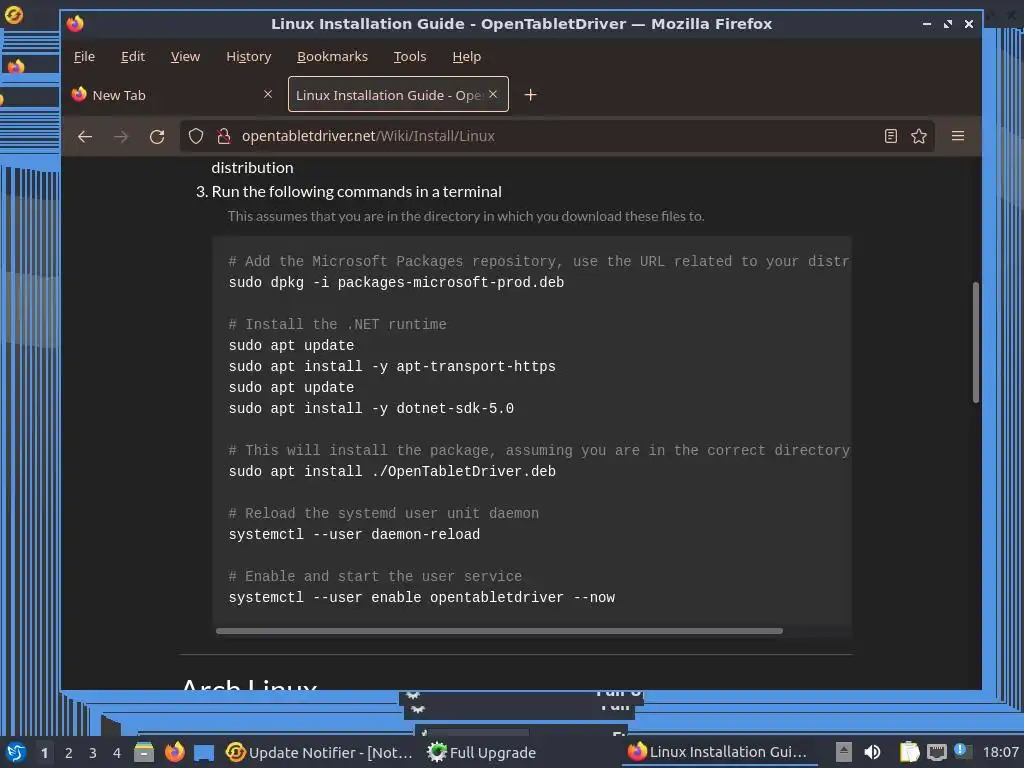1024x768 pixels.
Task: Click the forward navigation arrow
Action: pyautogui.click(x=121, y=136)
